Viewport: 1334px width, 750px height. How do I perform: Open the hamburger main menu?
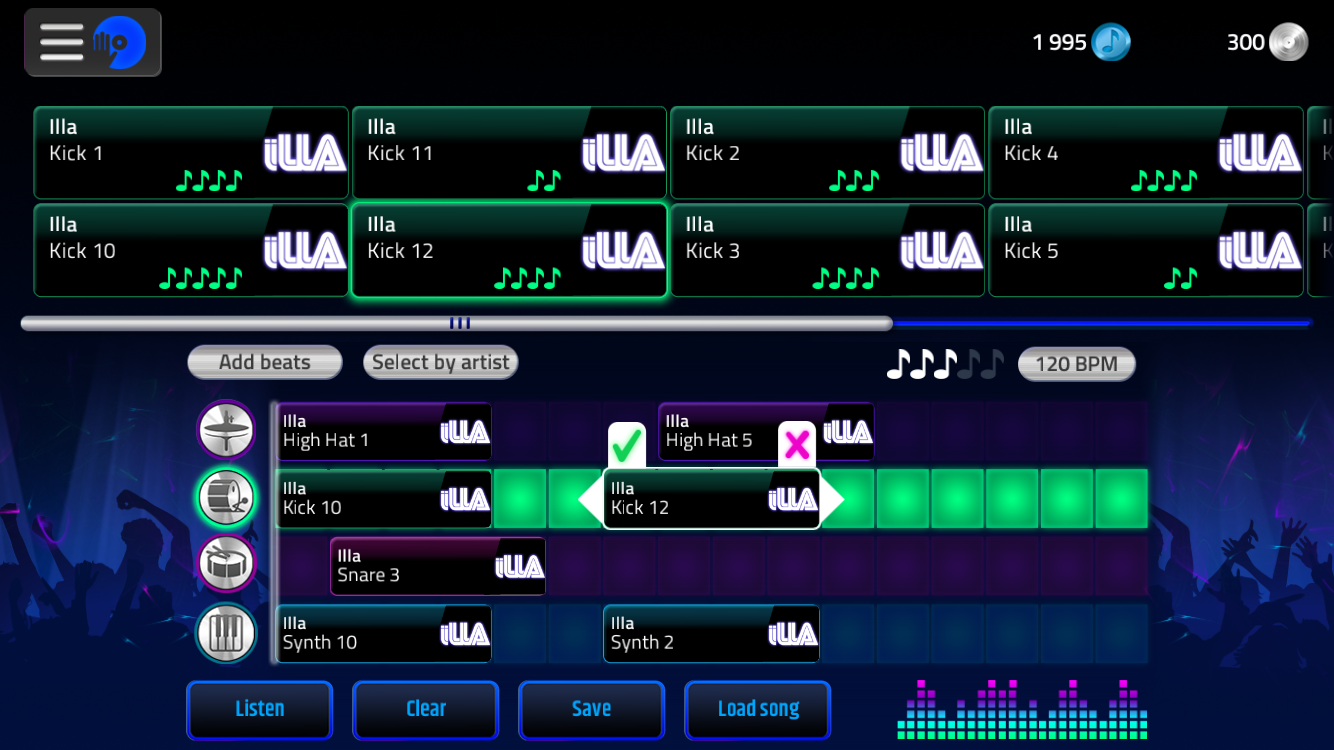coord(92,42)
